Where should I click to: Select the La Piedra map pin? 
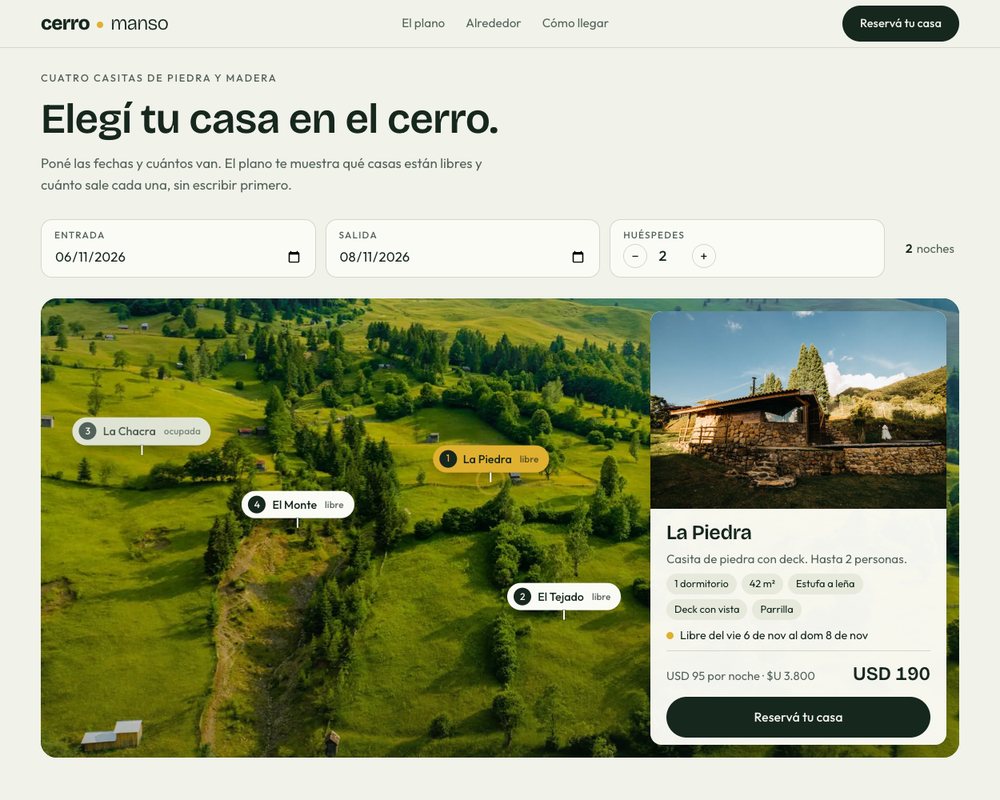point(490,459)
